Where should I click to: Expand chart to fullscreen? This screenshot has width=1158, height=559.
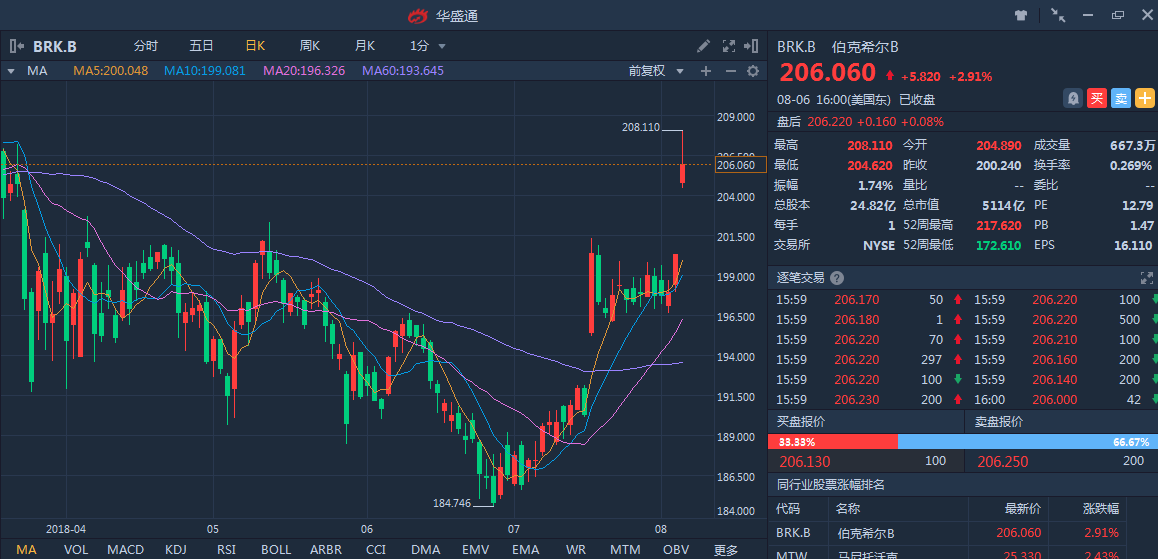click(728, 47)
